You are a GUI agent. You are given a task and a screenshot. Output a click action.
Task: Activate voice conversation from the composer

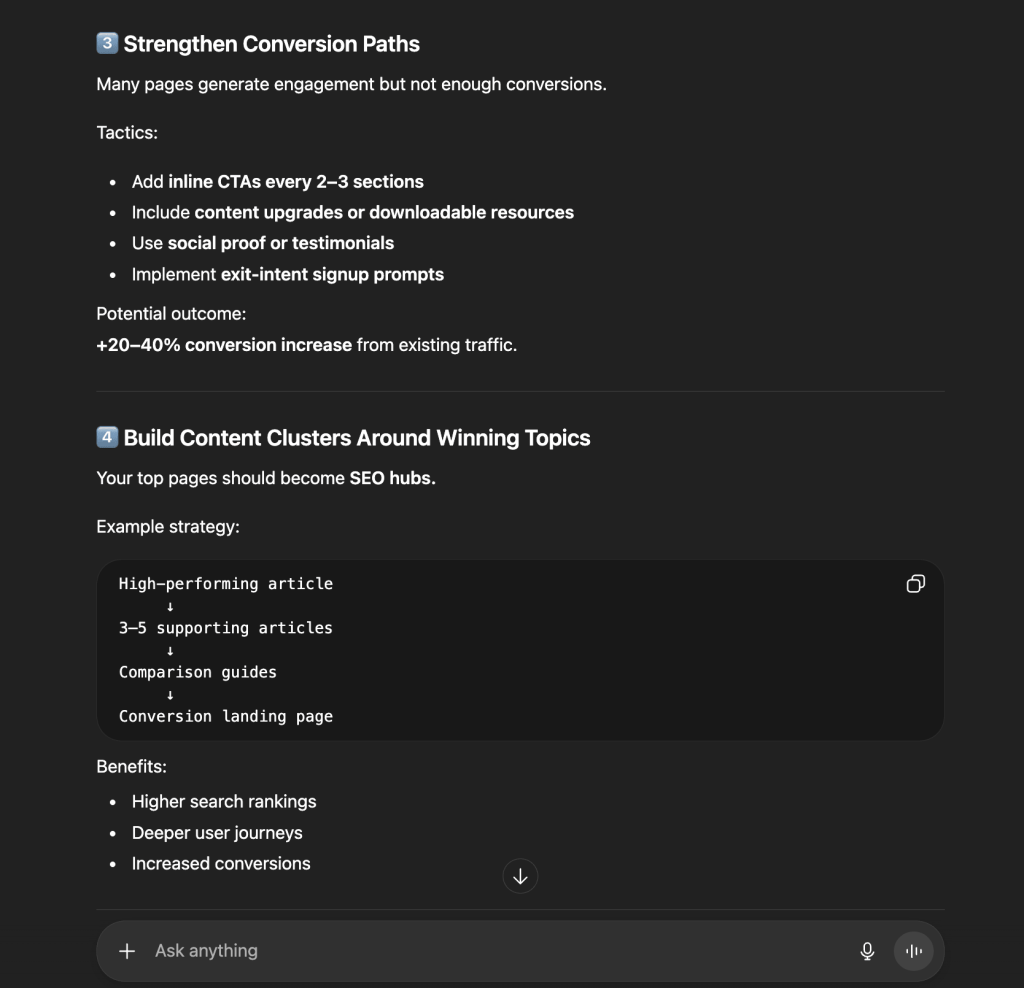click(x=913, y=951)
